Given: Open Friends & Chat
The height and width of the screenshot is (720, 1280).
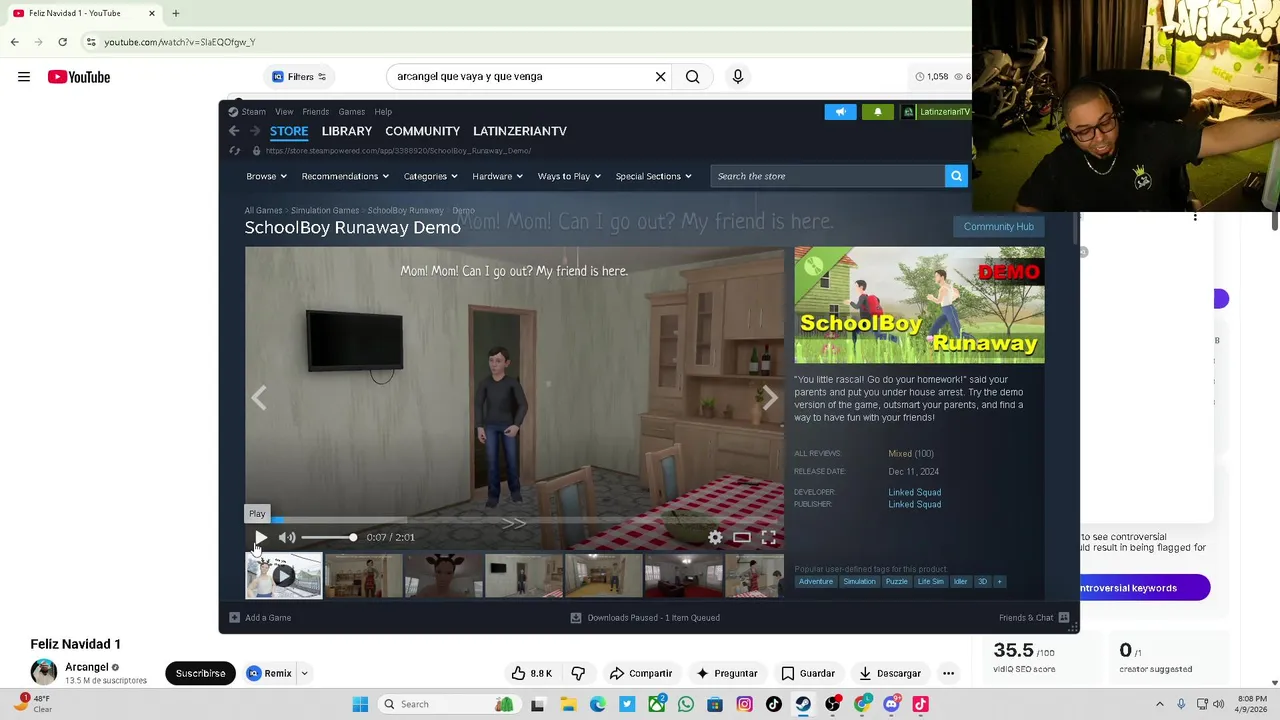Looking at the screenshot, I should pyautogui.click(x=1034, y=618).
